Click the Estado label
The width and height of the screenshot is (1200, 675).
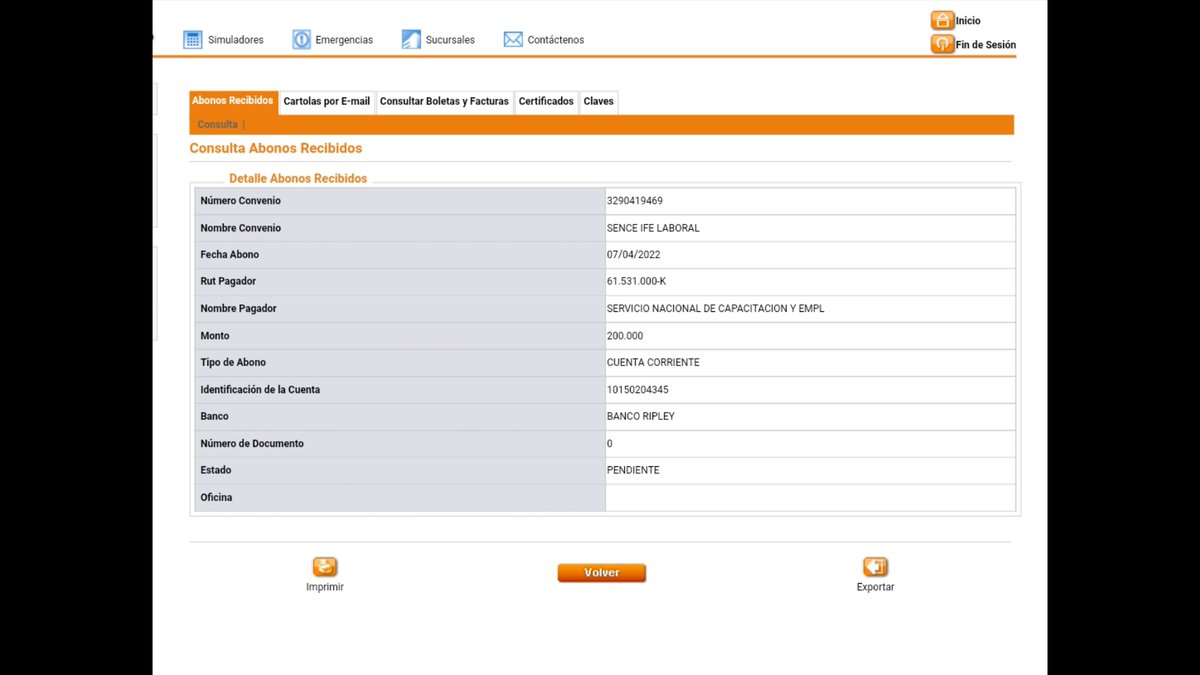pyautogui.click(x=216, y=470)
